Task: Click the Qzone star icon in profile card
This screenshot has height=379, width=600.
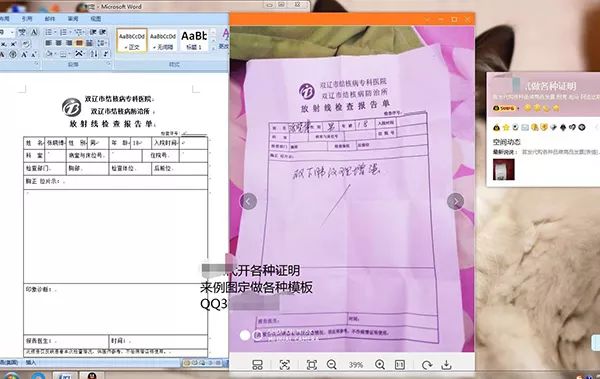Action: pos(506,127)
